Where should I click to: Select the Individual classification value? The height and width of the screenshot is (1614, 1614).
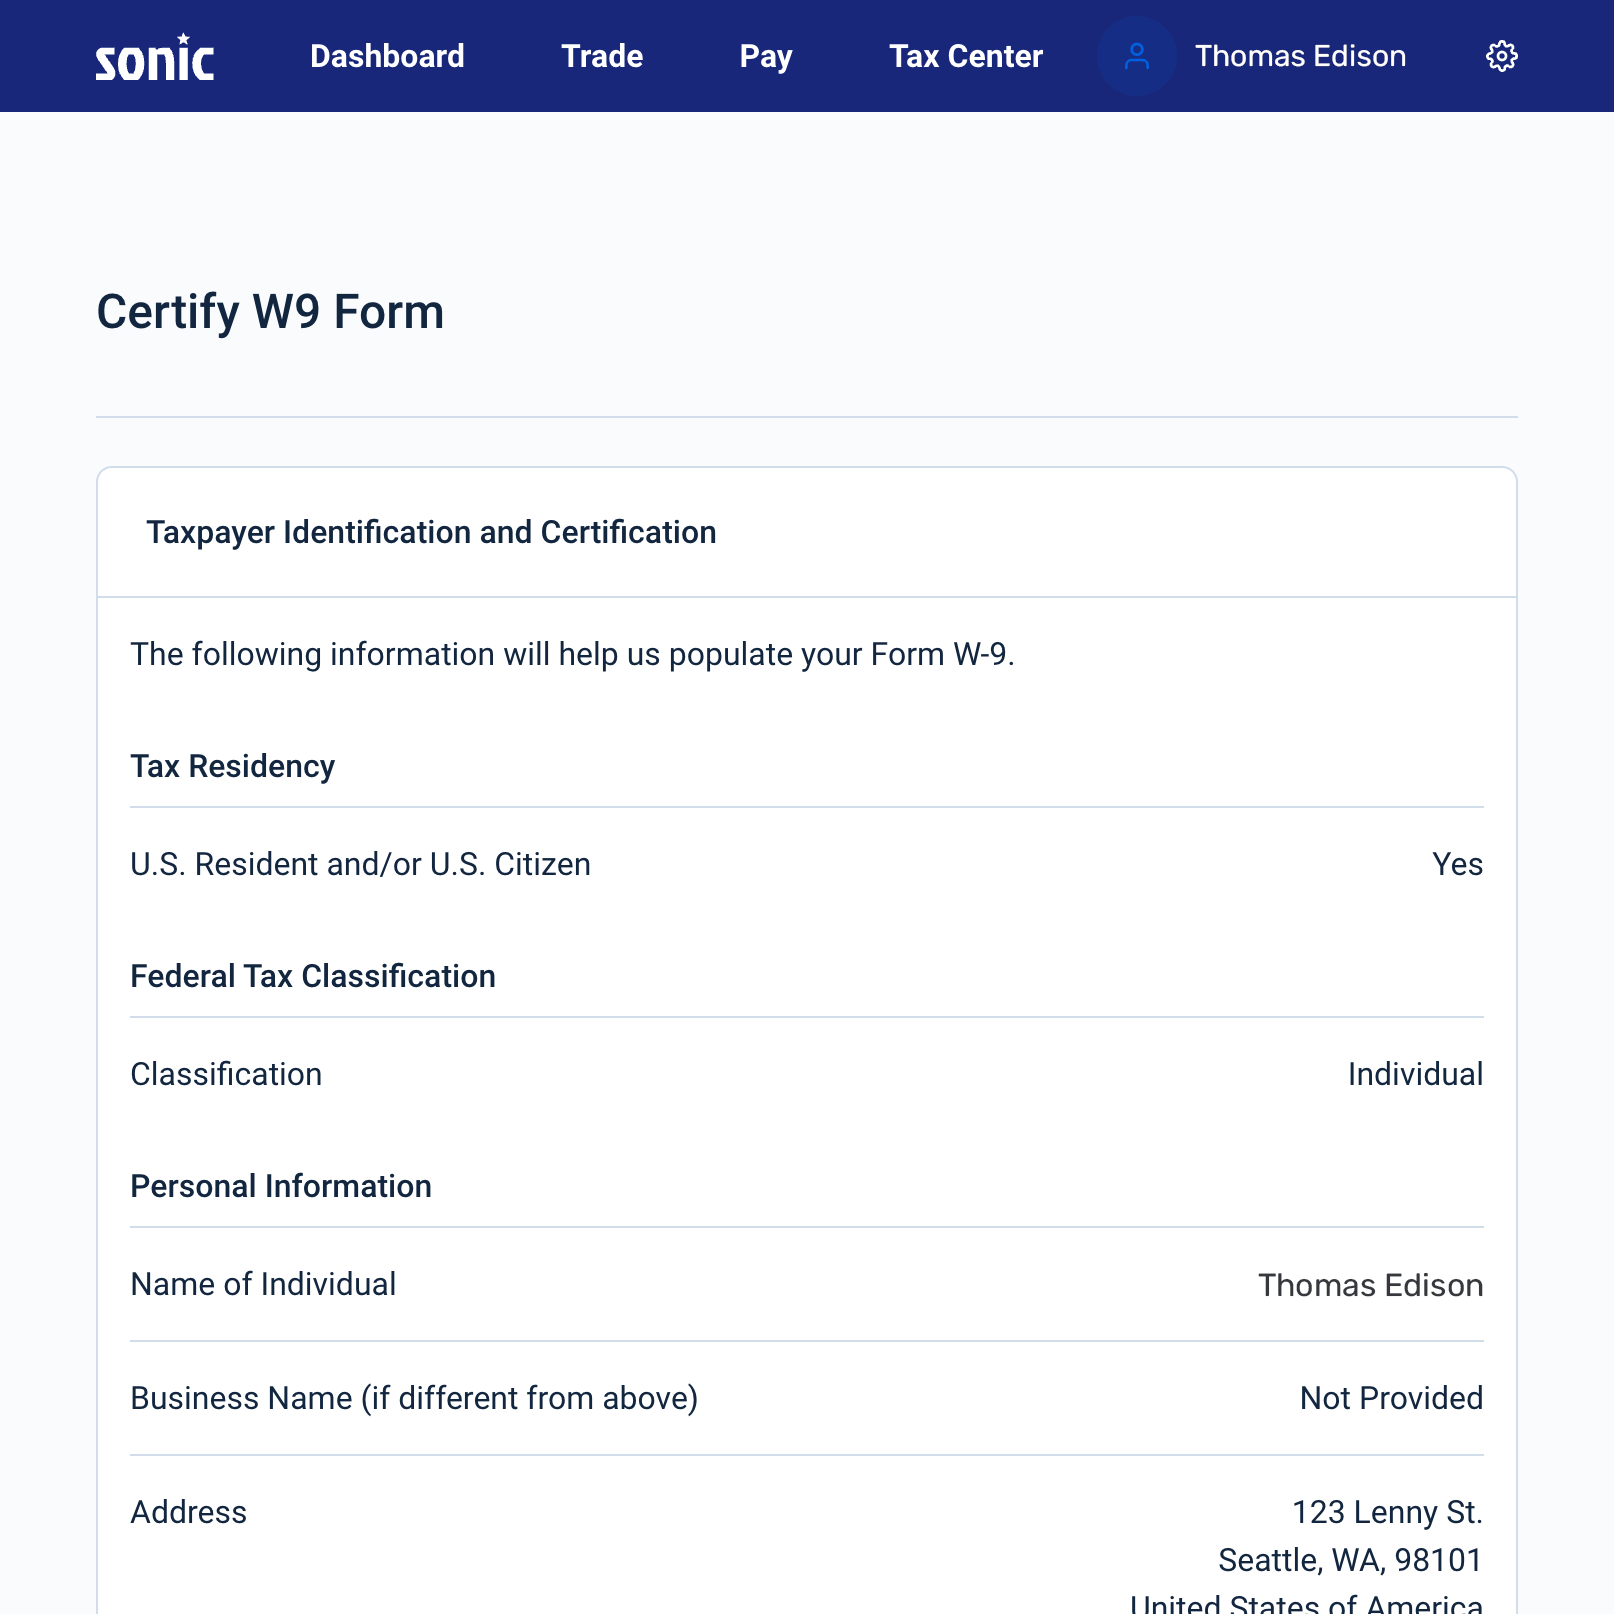pos(1415,1074)
